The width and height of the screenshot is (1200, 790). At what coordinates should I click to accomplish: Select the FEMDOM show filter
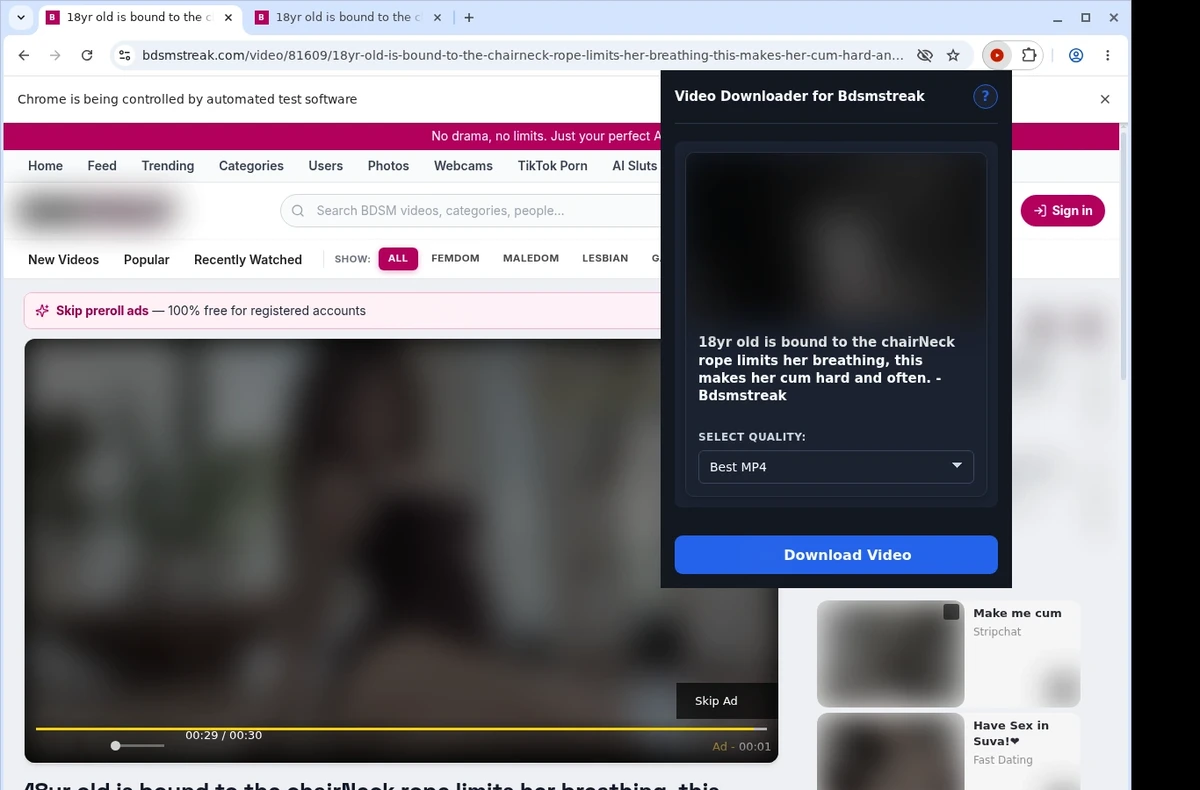coord(455,259)
